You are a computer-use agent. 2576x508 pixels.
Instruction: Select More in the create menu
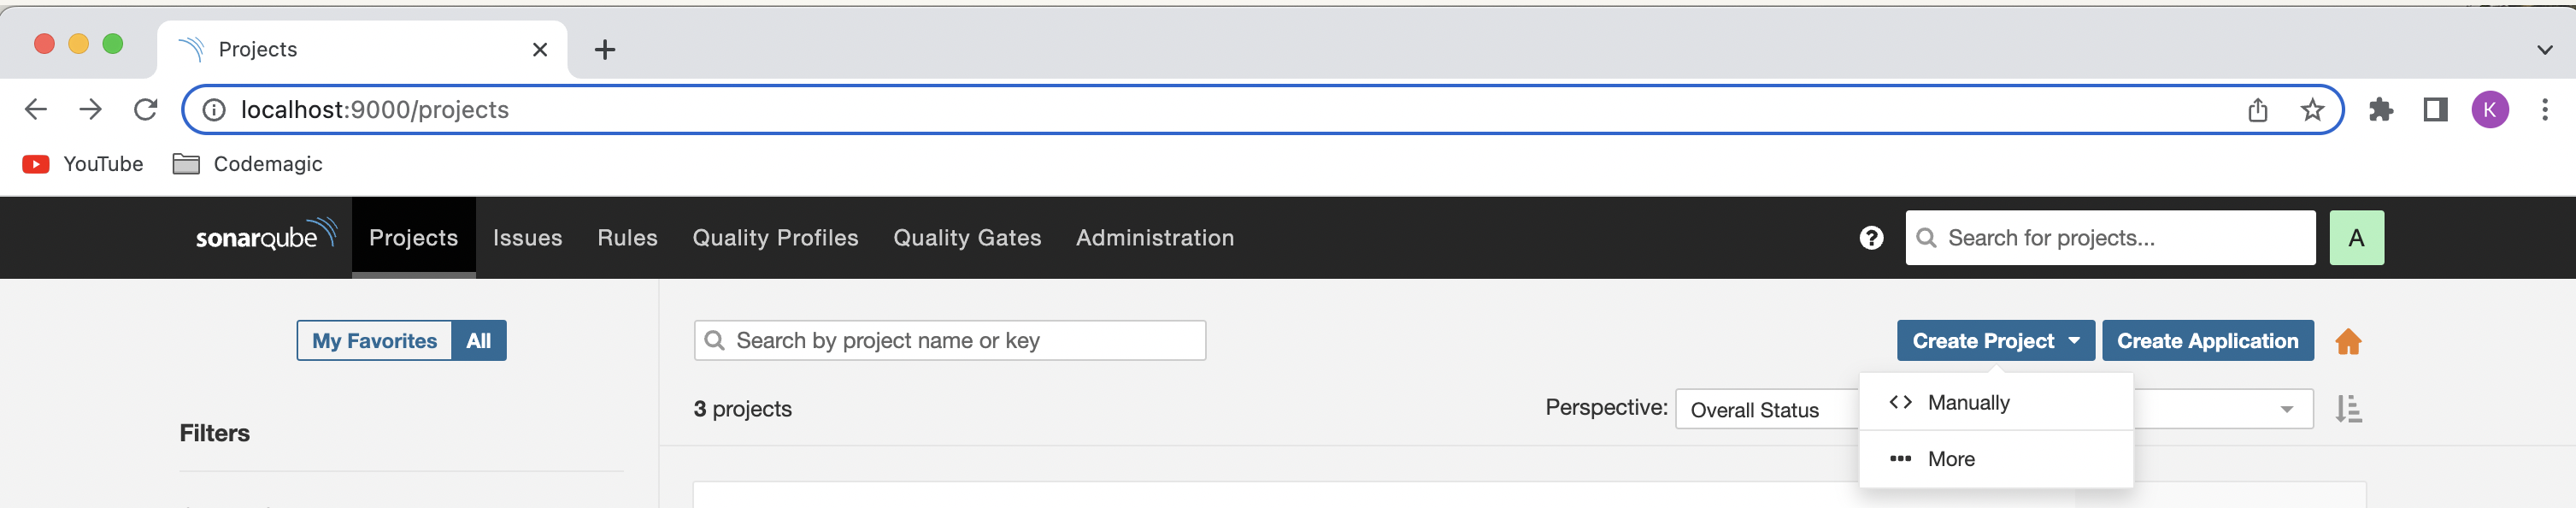[1951, 459]
